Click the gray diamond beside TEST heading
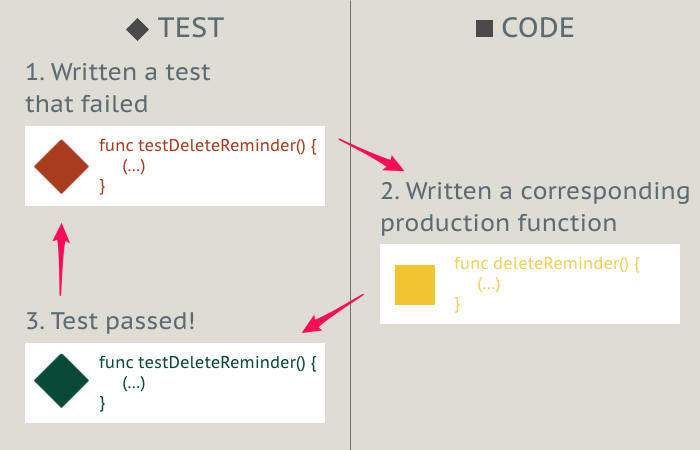This screenshot has height=450, width=700. (138, 29)
